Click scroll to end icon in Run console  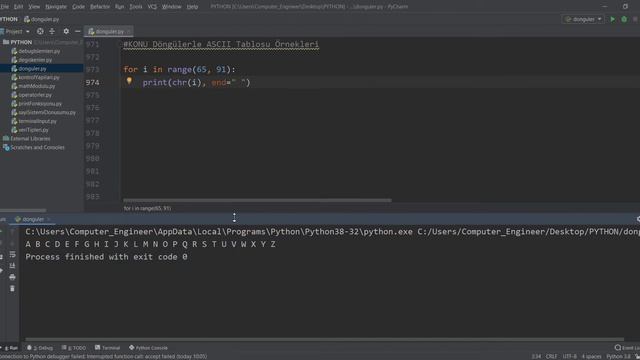point(12,266)
